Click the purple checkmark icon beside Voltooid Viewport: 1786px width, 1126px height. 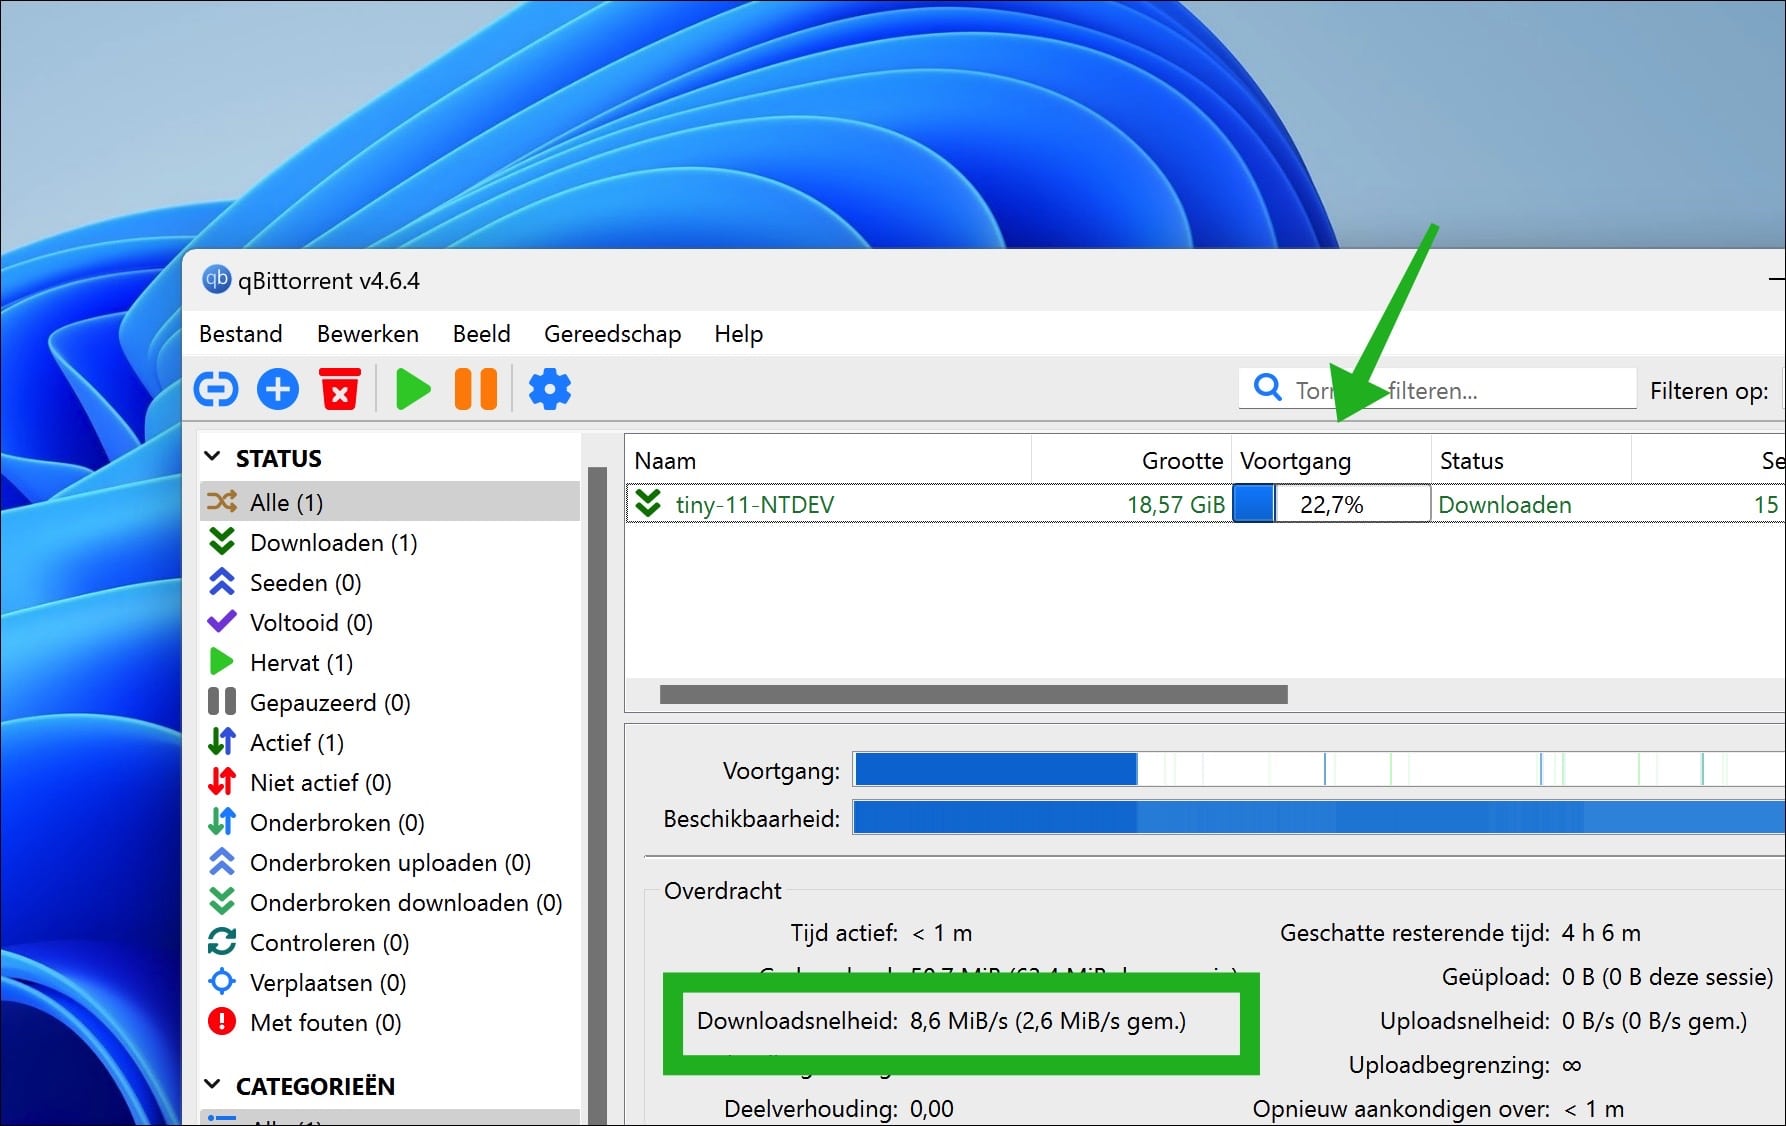point(222,622)
